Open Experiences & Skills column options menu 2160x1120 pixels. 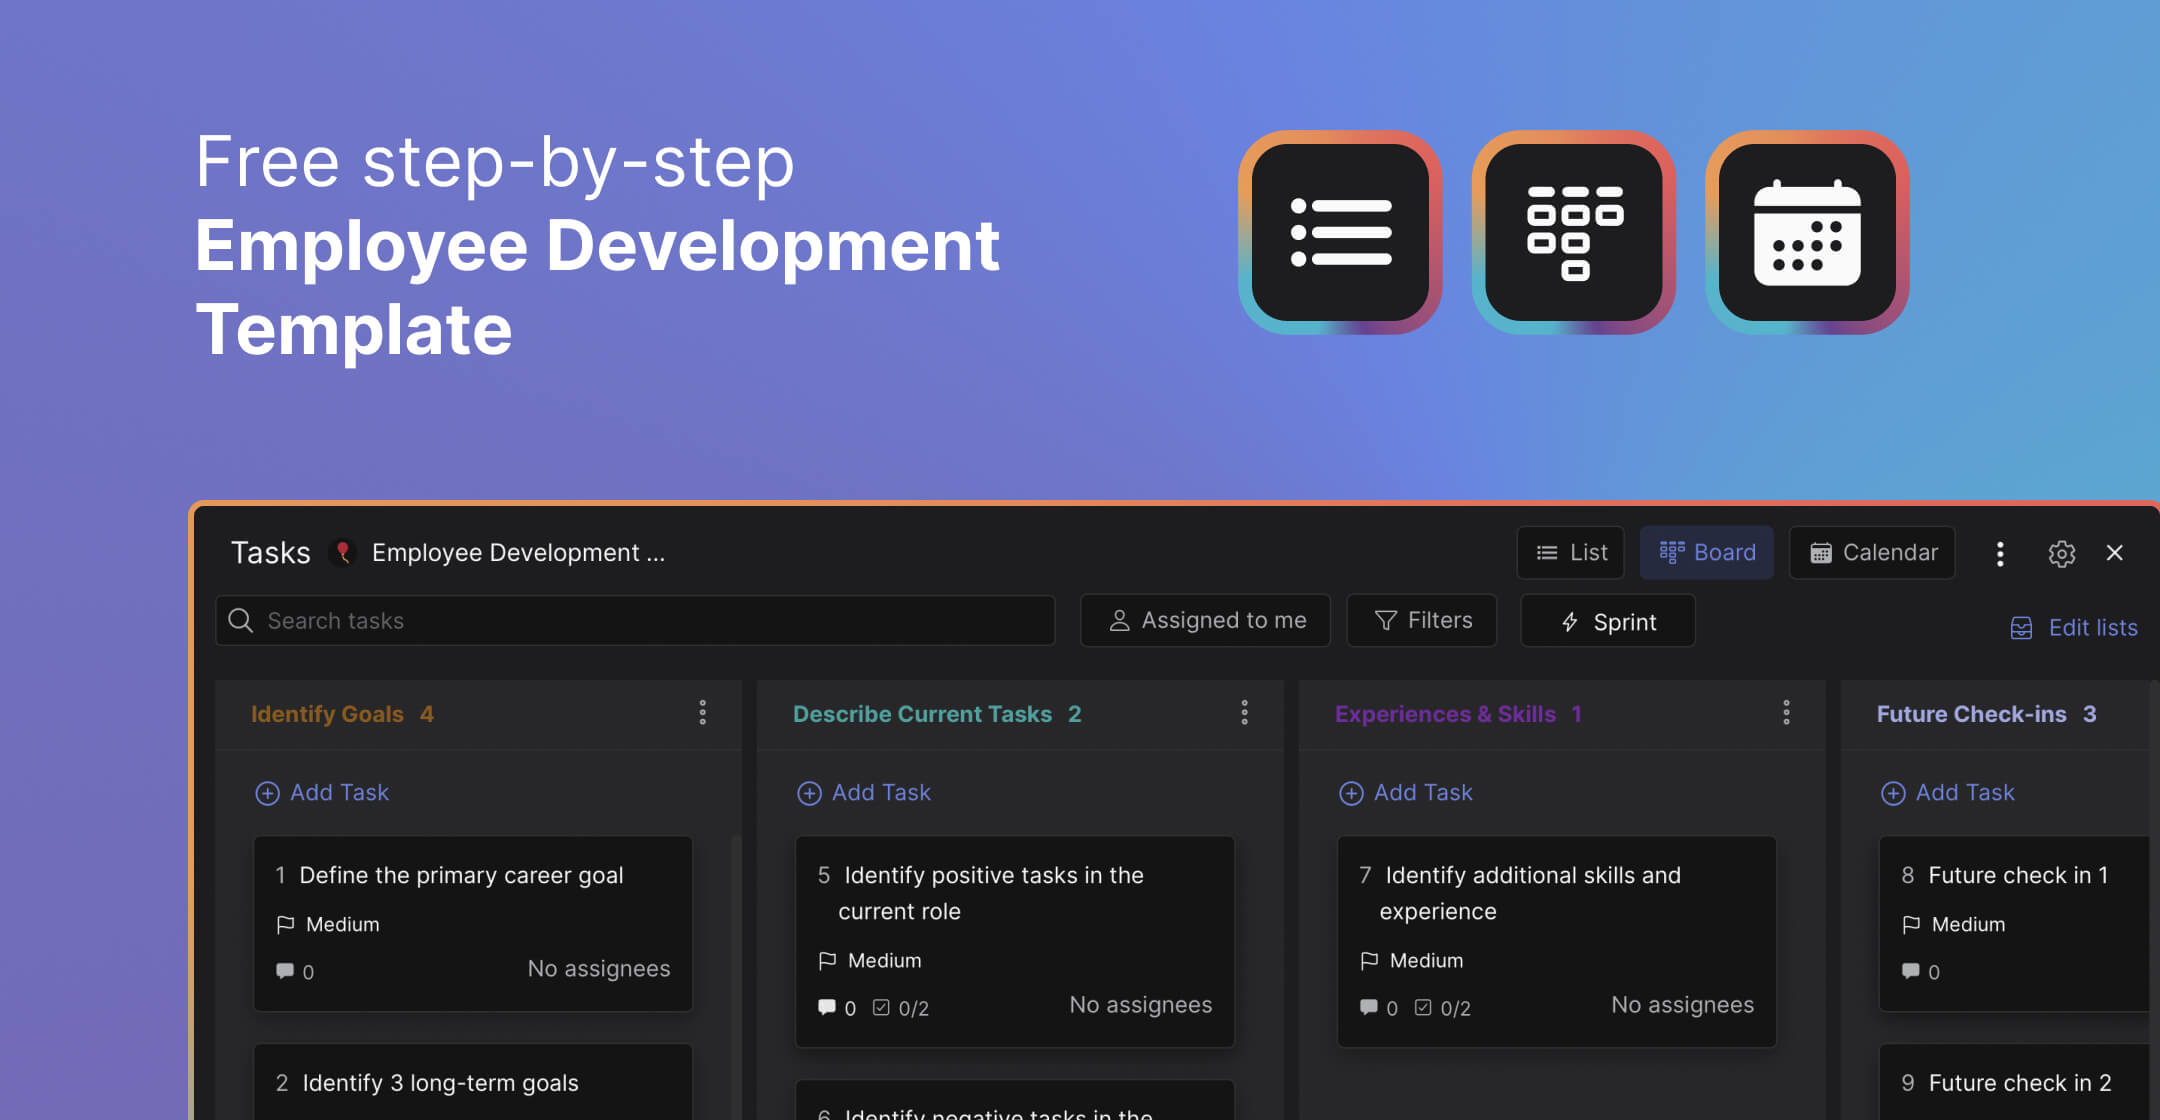click(1786, 713)
